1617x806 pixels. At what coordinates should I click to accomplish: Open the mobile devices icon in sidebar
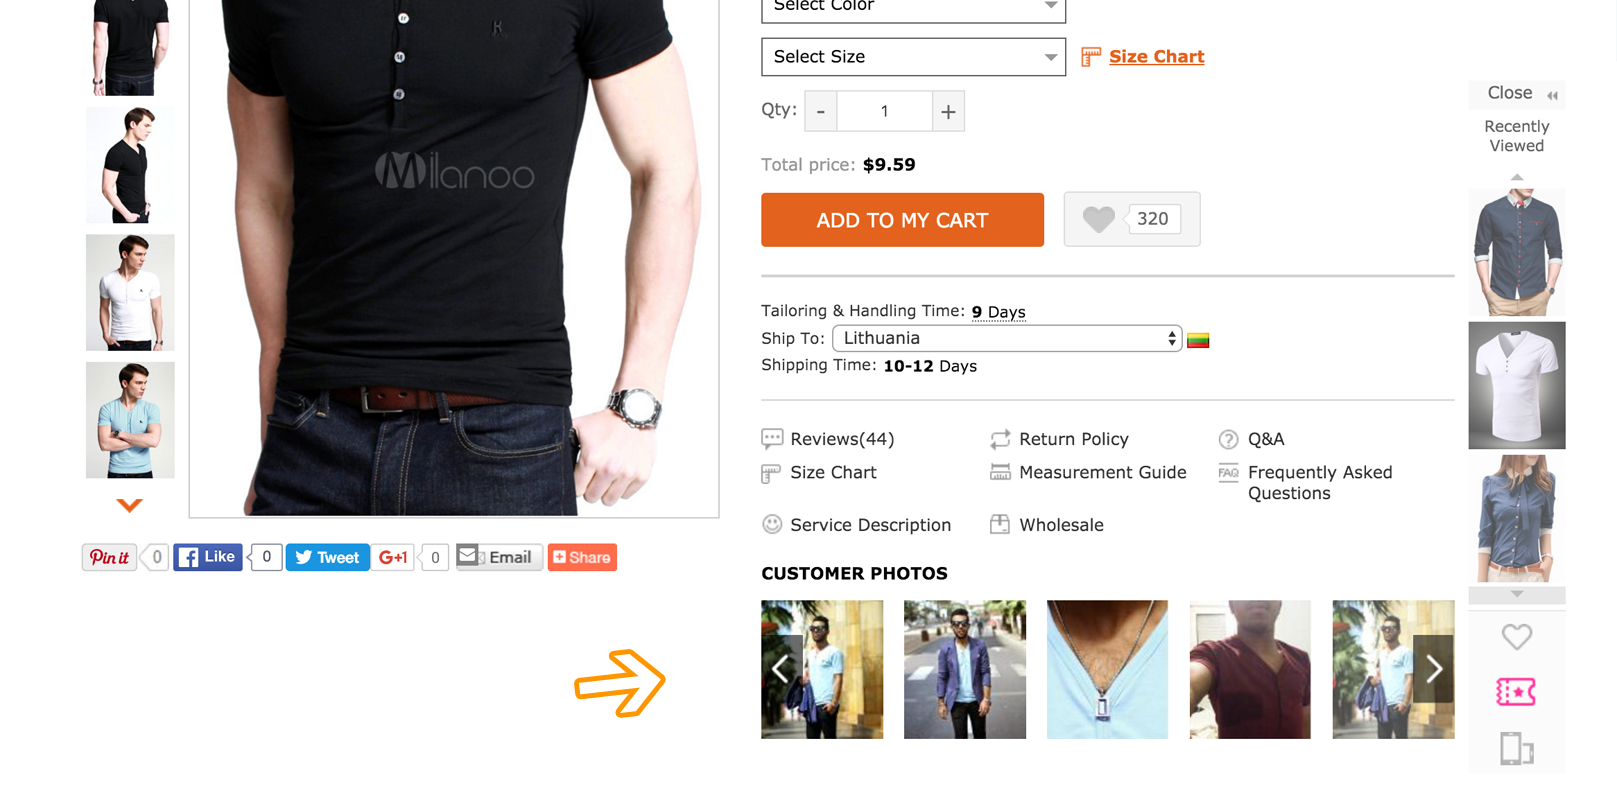click(1516, 748)
